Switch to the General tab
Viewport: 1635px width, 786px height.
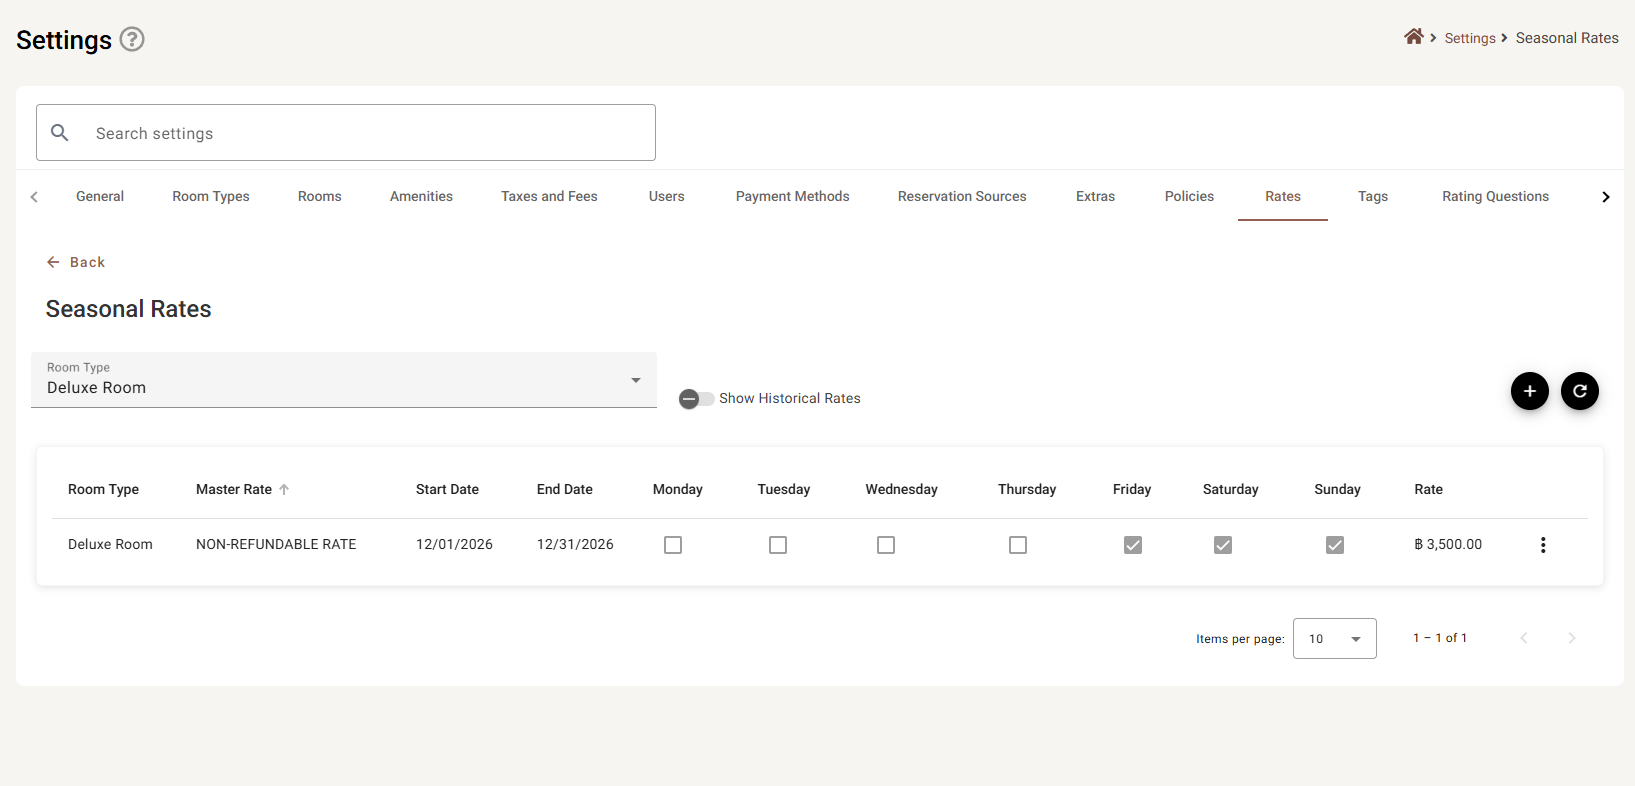coord(100,196)
